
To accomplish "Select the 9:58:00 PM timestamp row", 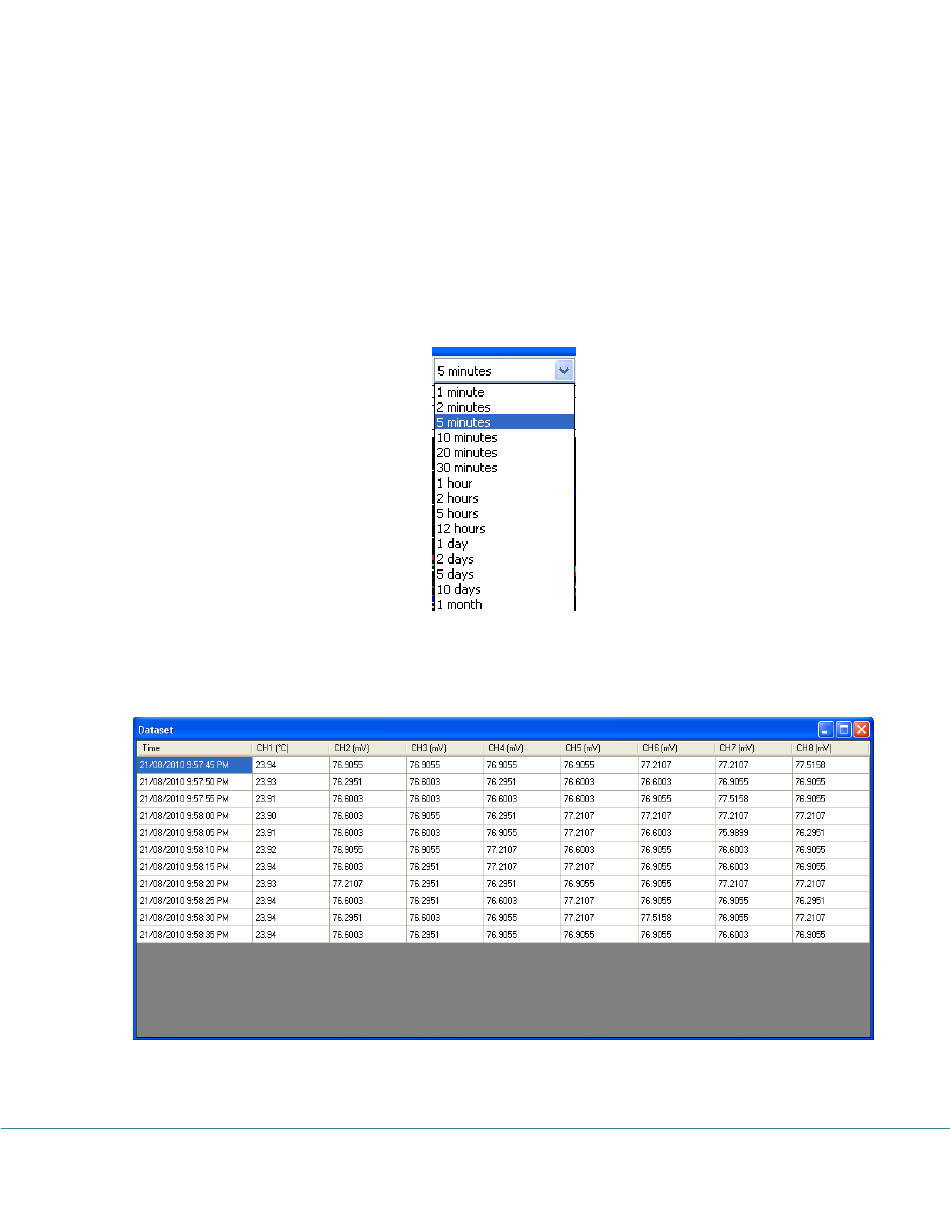I will coord(194,815).
